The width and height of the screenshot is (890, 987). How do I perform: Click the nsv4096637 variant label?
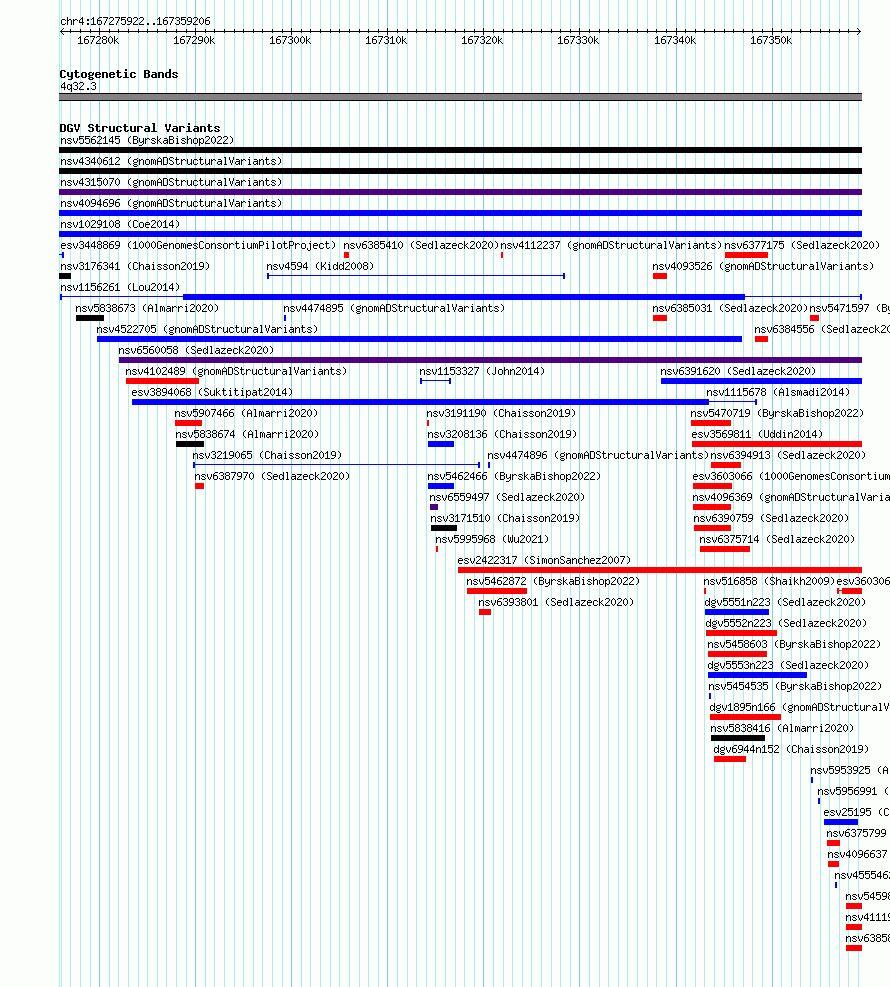[x=857, y=854]
